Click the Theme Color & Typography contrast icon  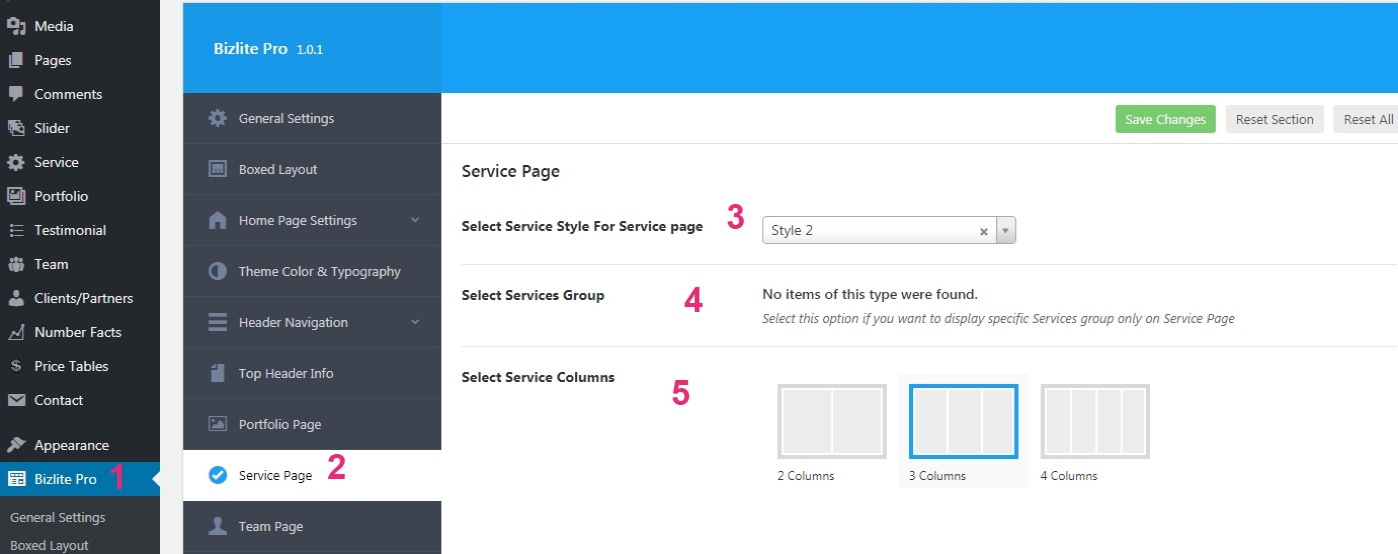[x=217, y=271]
